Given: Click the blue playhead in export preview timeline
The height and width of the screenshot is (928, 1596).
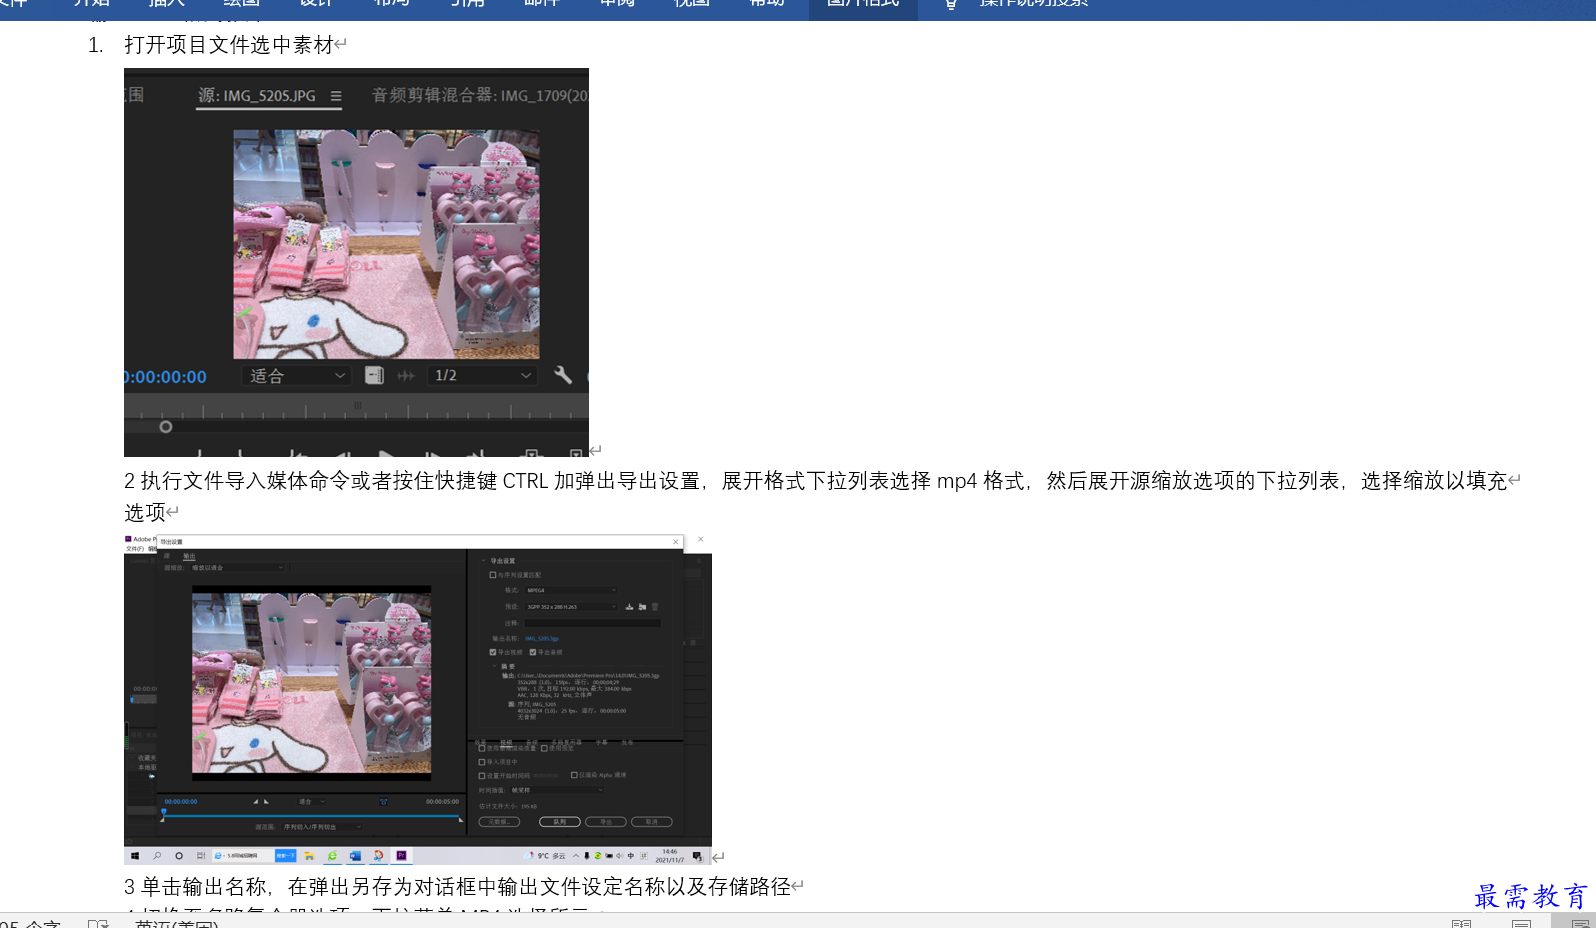Looking at the screenshot, I should click(x=164, y=811).
